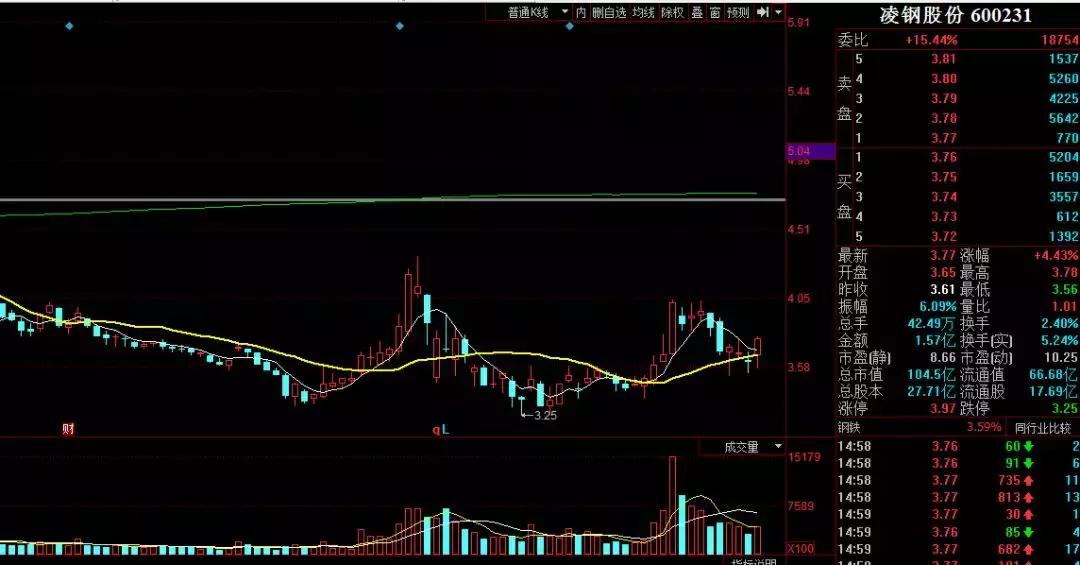Click the 开盘 value 3.65
1080x565 pixels.
point(944,273)
